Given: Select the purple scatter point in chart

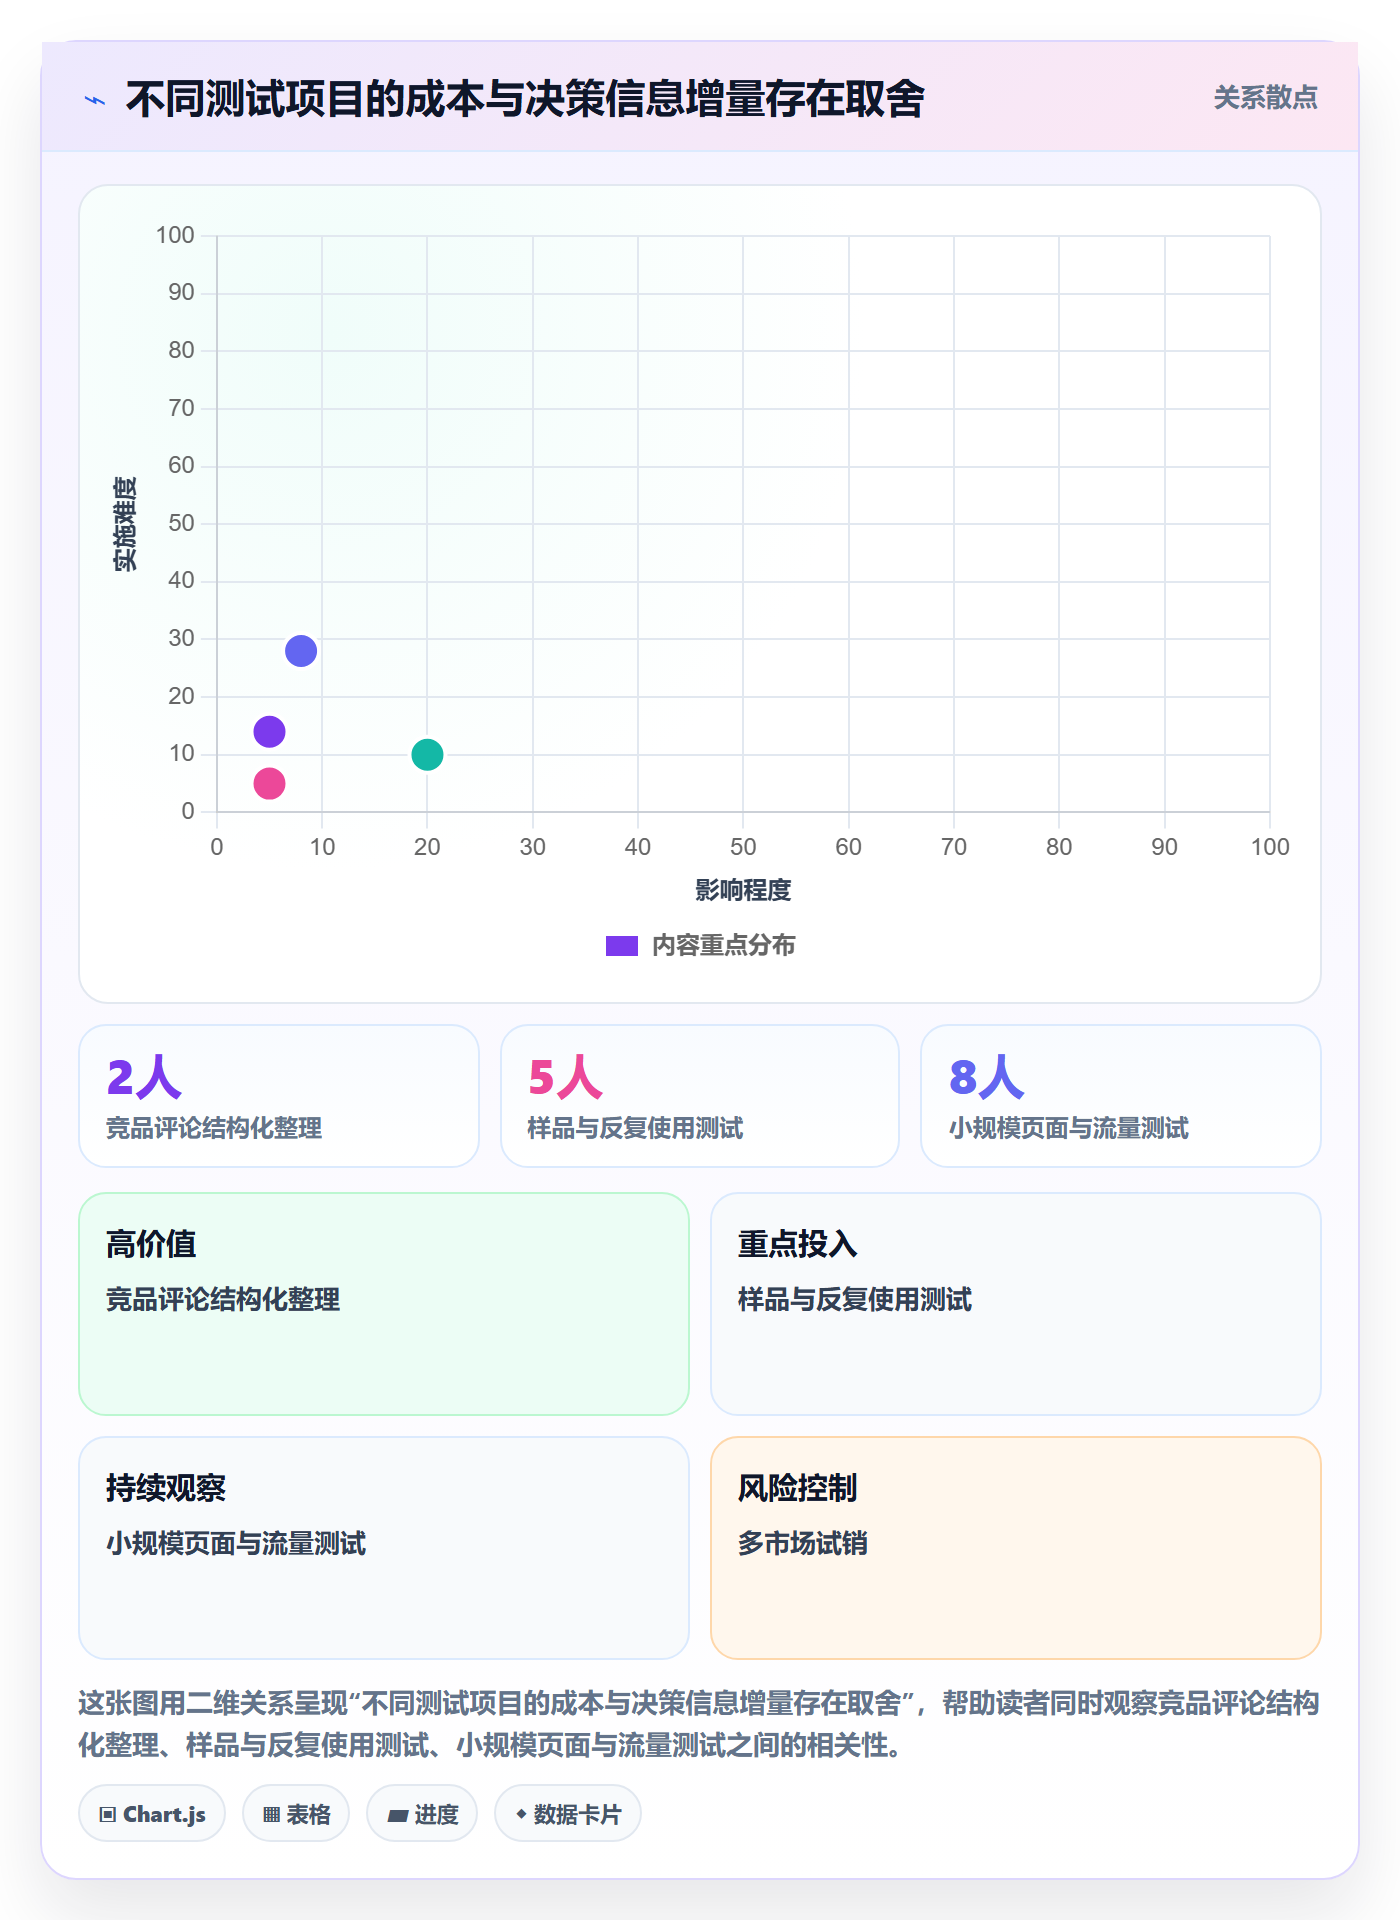Looking at the screenshot, I should click(x=269, y=732).
